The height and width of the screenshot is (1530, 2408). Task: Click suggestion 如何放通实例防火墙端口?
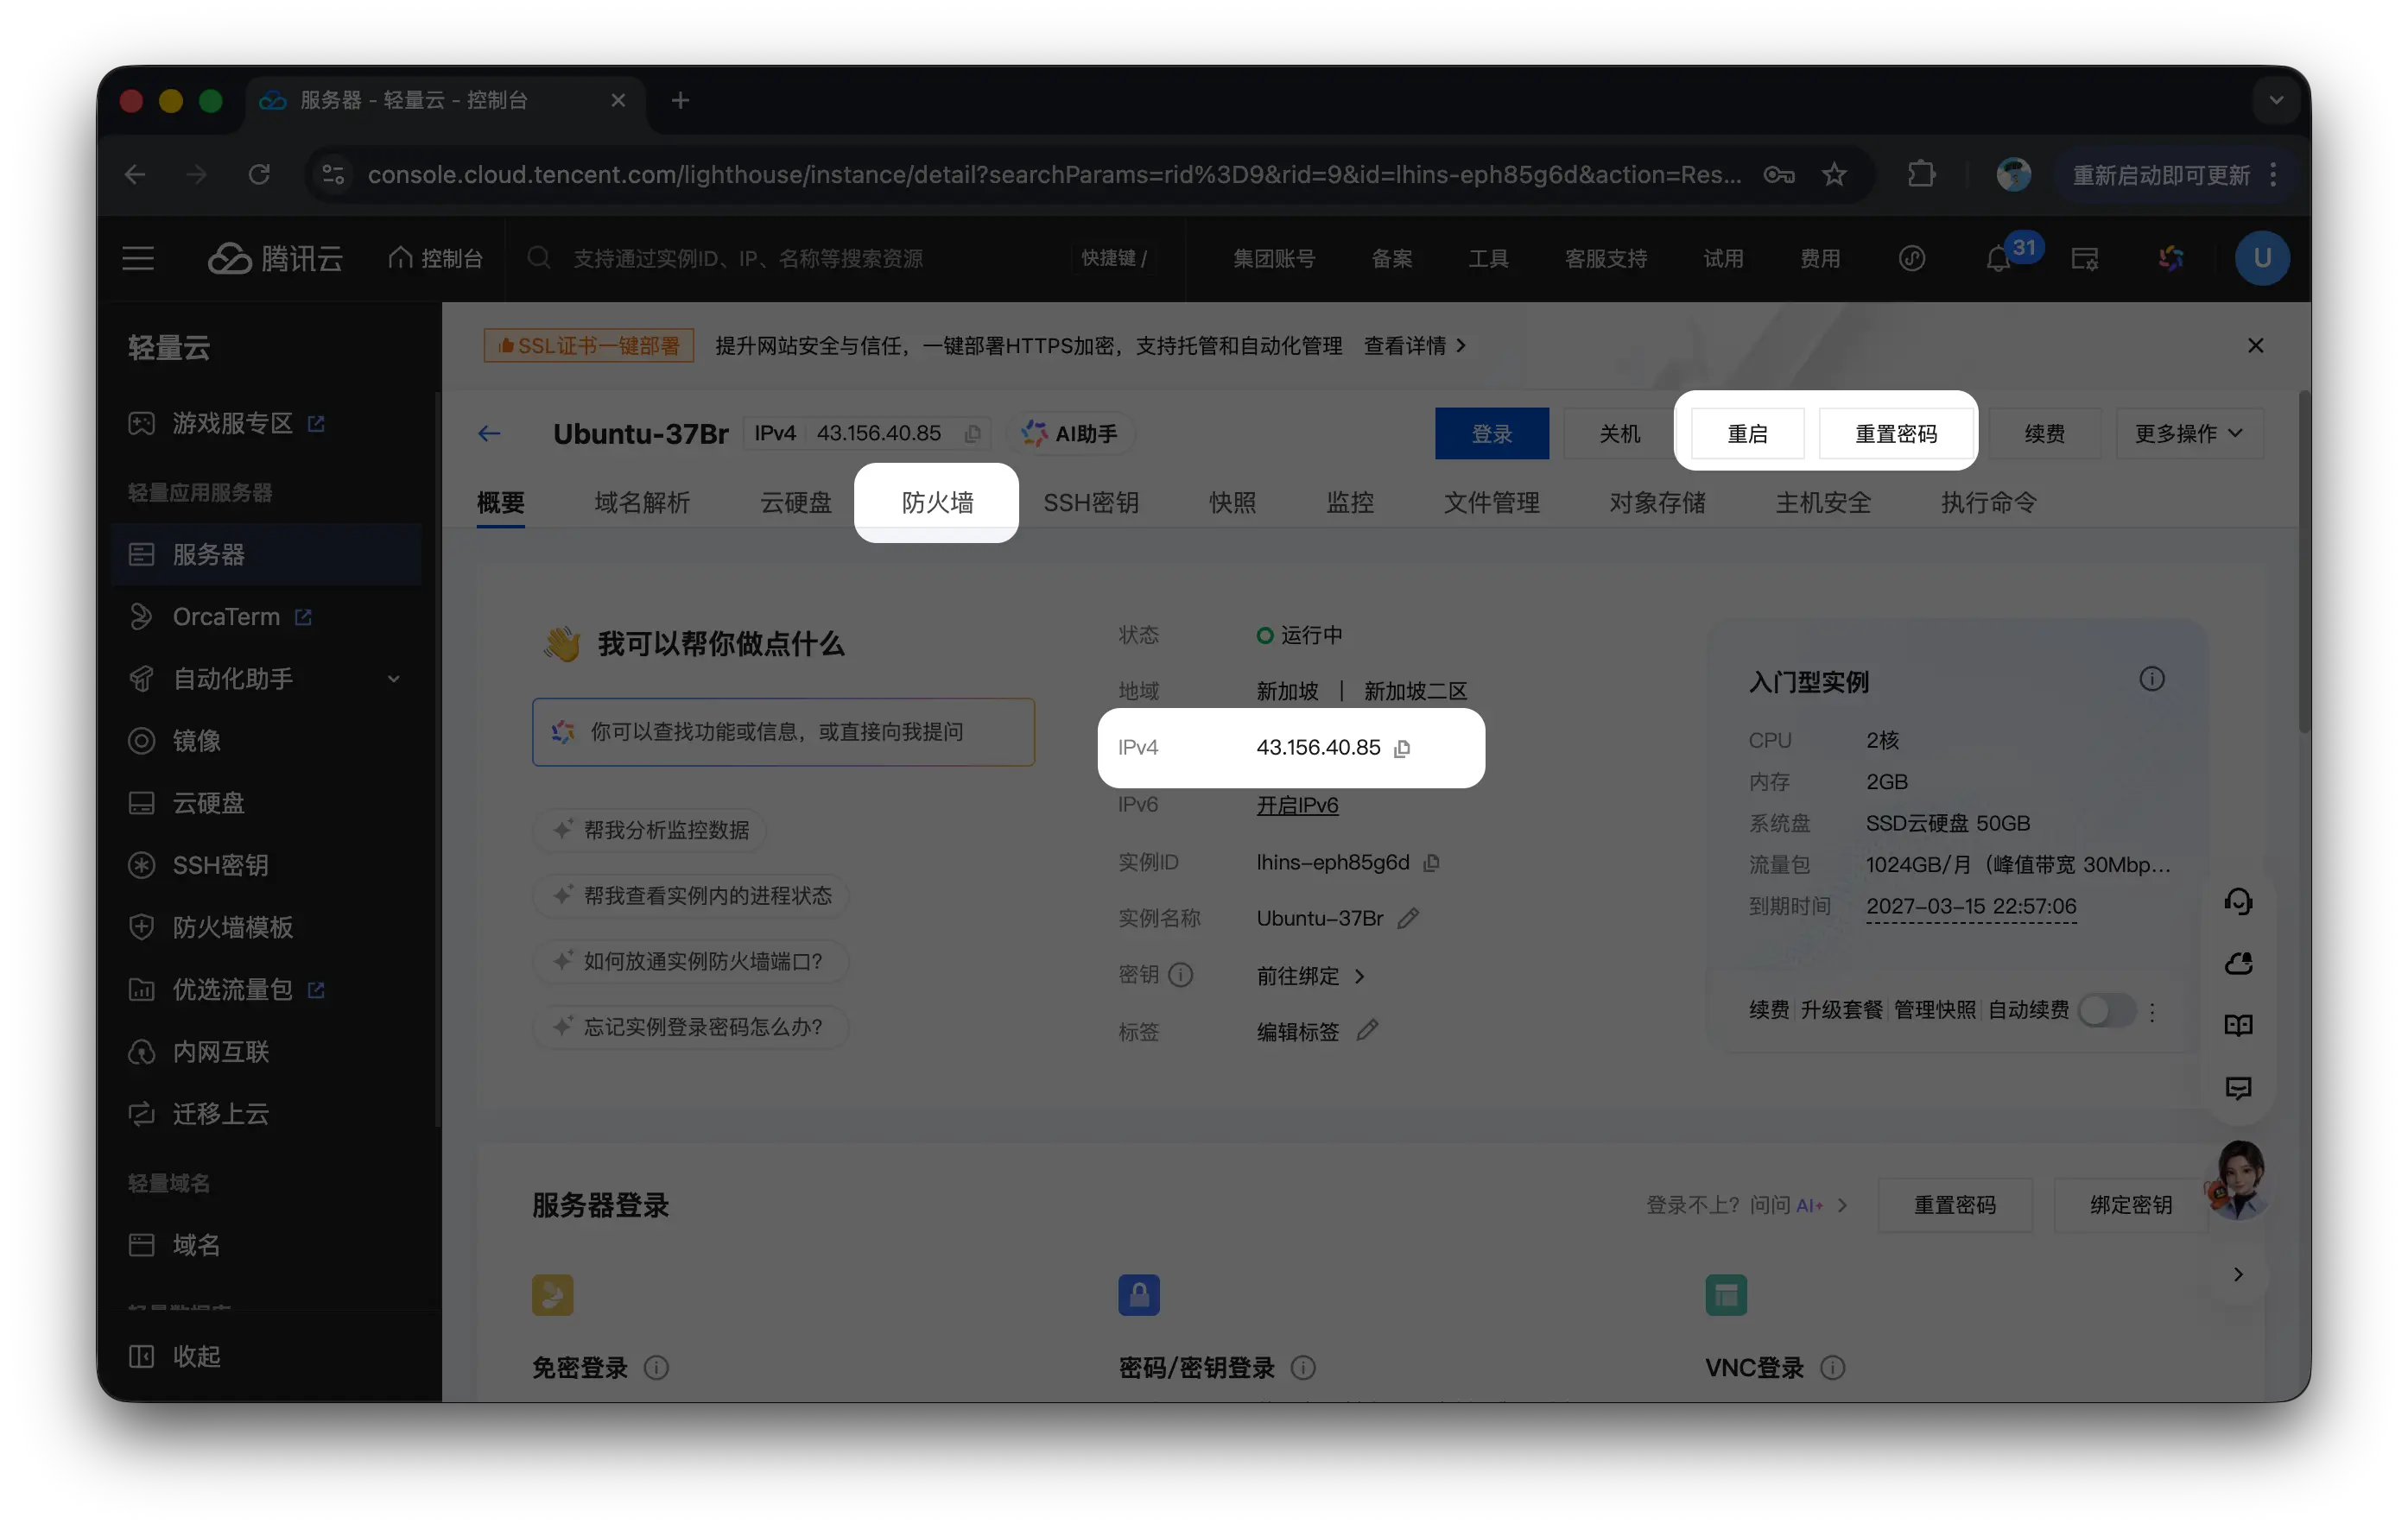[x=690, y=961]
